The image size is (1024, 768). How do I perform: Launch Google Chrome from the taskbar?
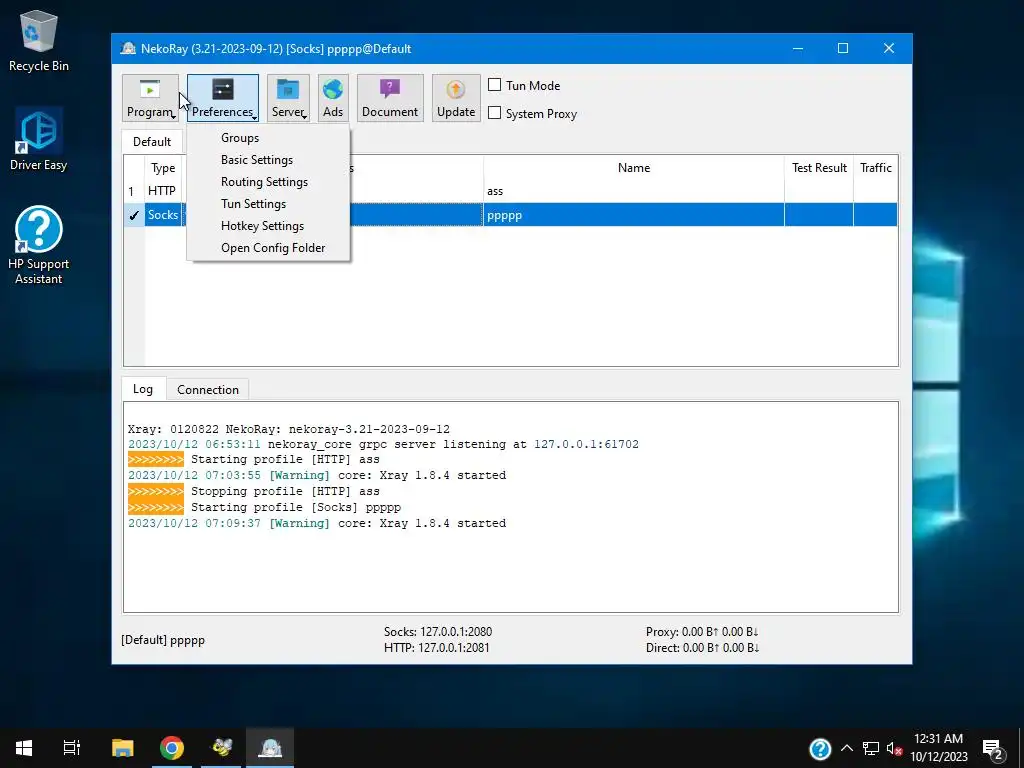click(172, 748)
